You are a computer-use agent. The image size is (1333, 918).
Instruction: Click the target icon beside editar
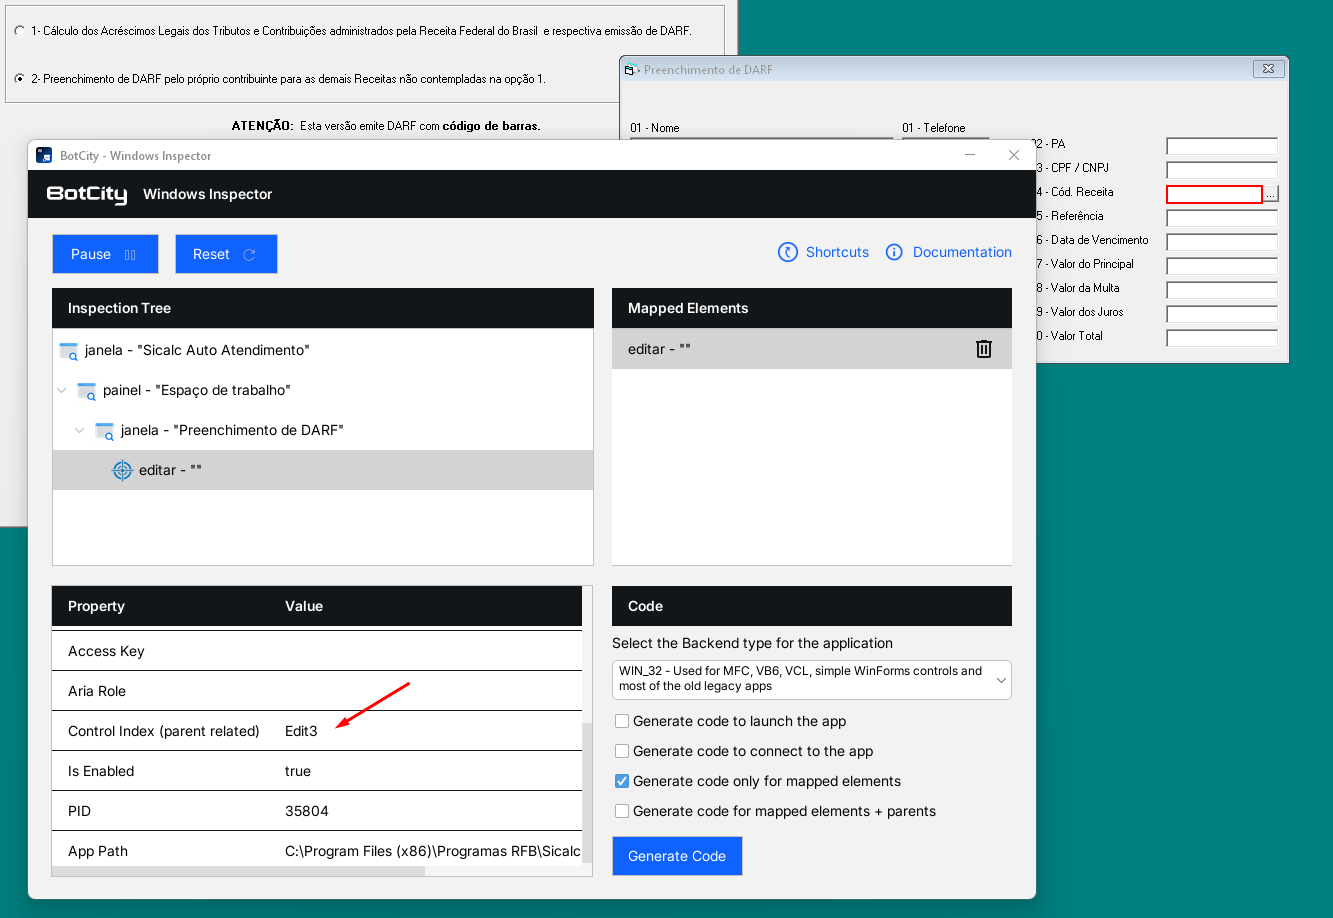click(122, 470)
